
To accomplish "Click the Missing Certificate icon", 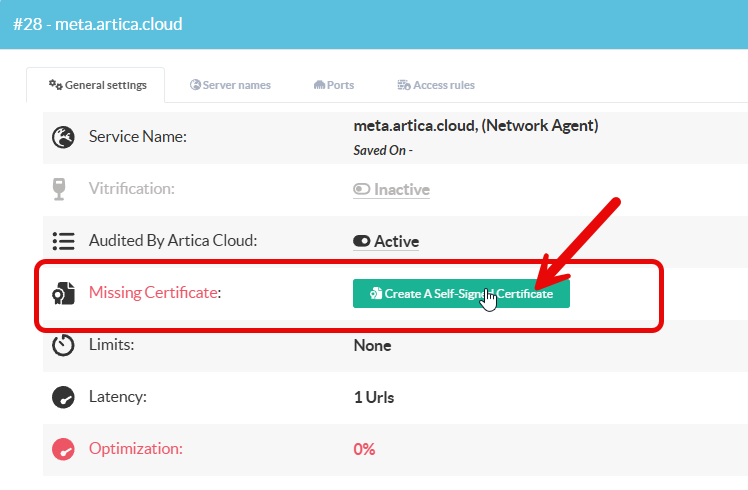I will pos(63,293).
